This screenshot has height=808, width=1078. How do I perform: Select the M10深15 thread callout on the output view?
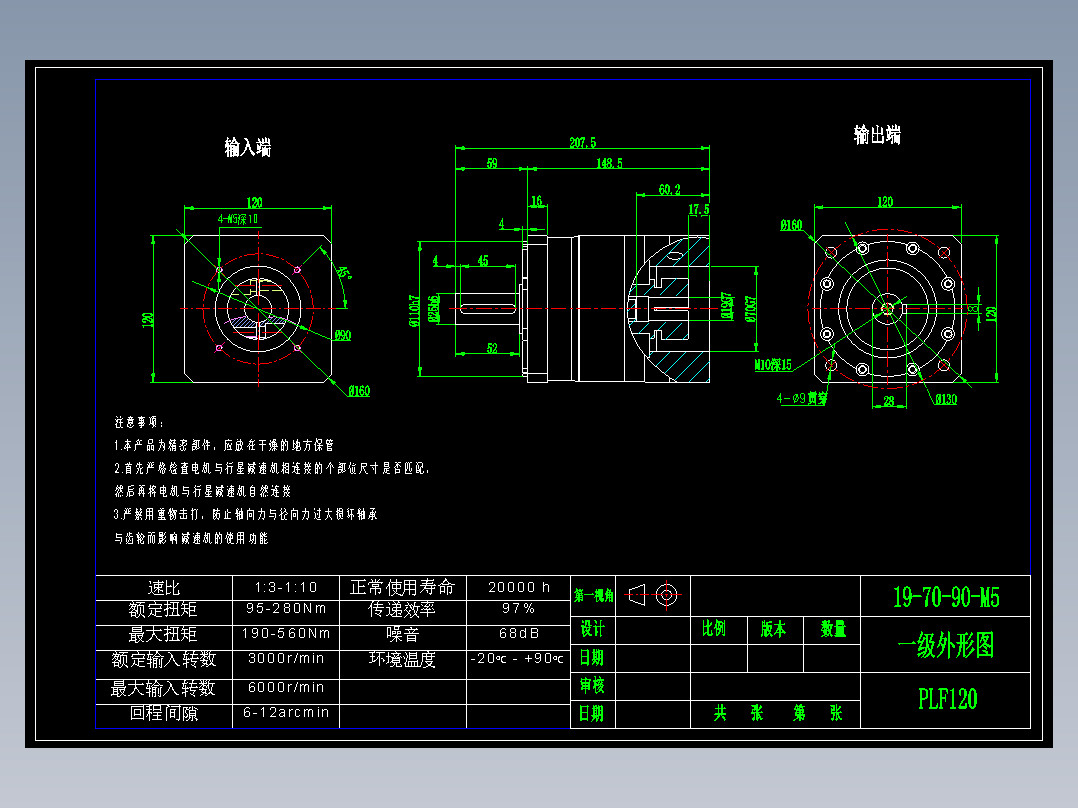point(773,365)
